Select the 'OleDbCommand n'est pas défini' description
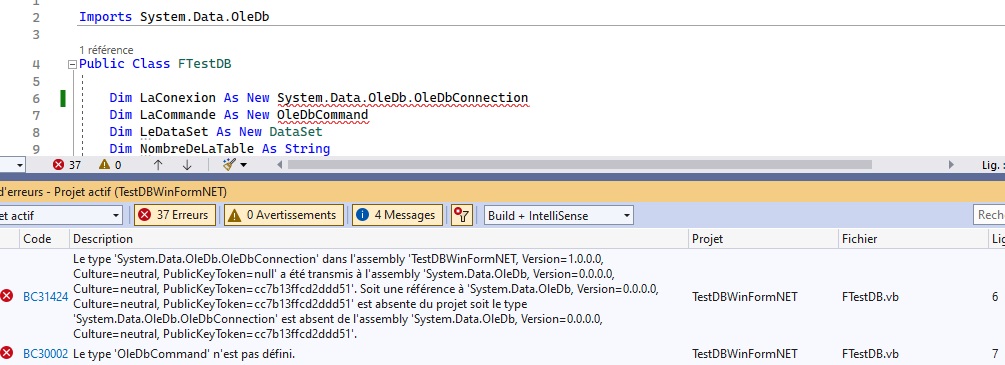1005x365 pixels. pyautogui.click(x=185, y=353)
